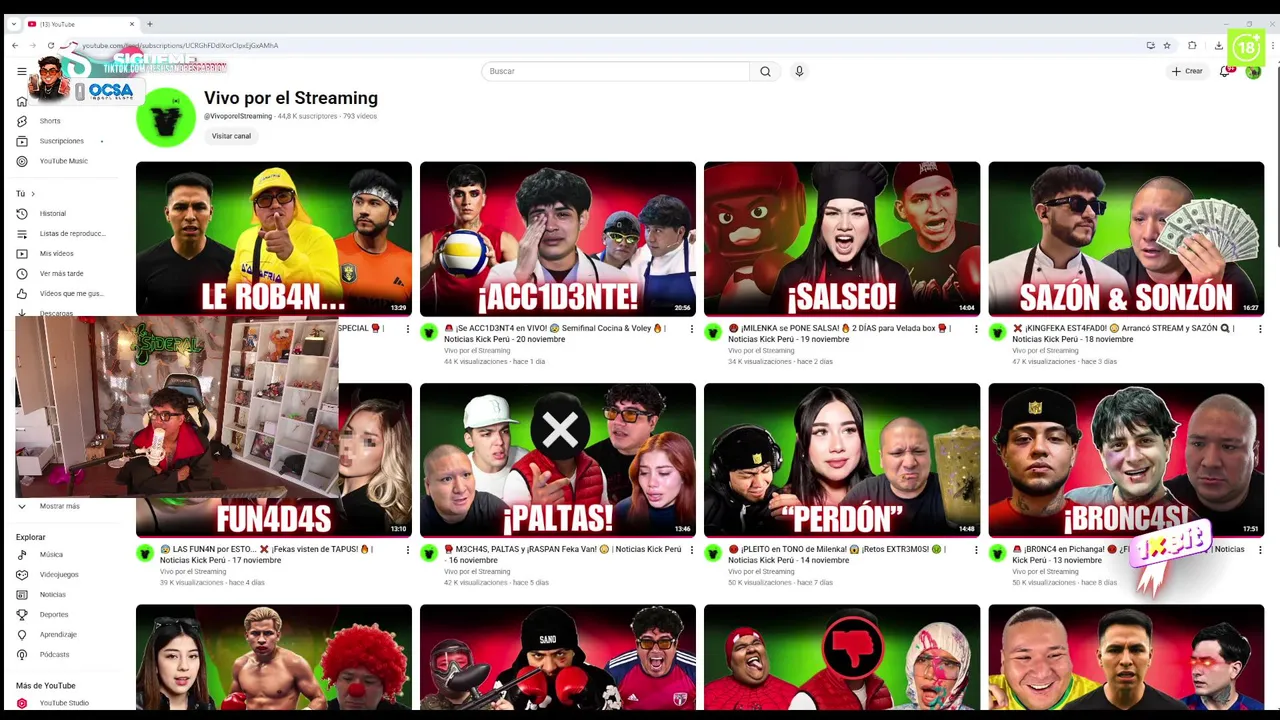Open options menu for ¡PLEITO en TONO video
This screenshot has width=1280, height=720.
[976, 549]
